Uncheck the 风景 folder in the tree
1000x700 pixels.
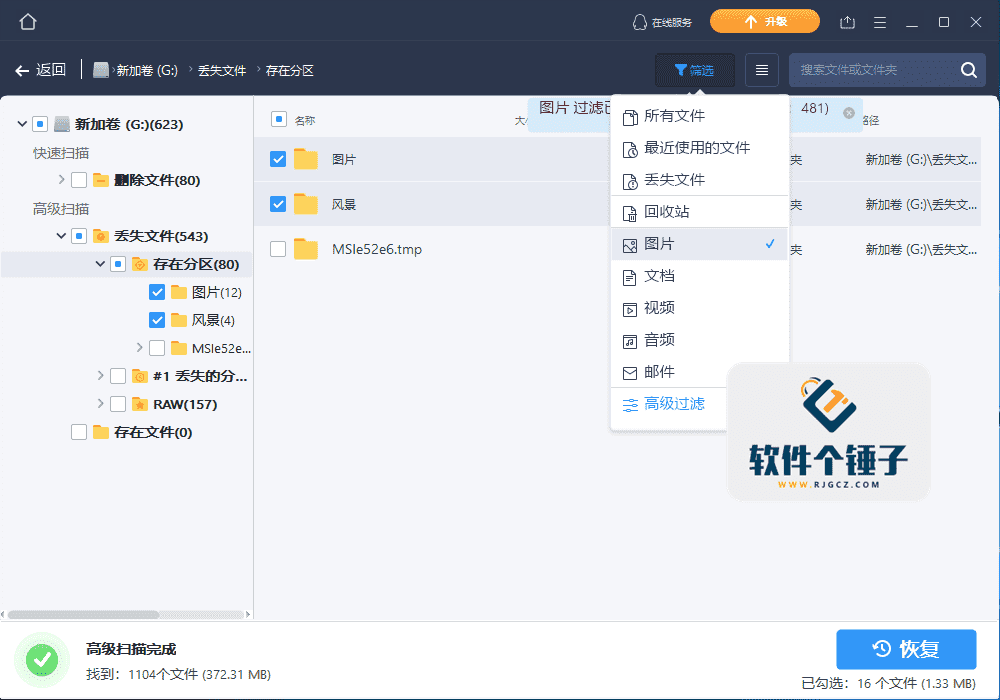[x=157, y=319]
